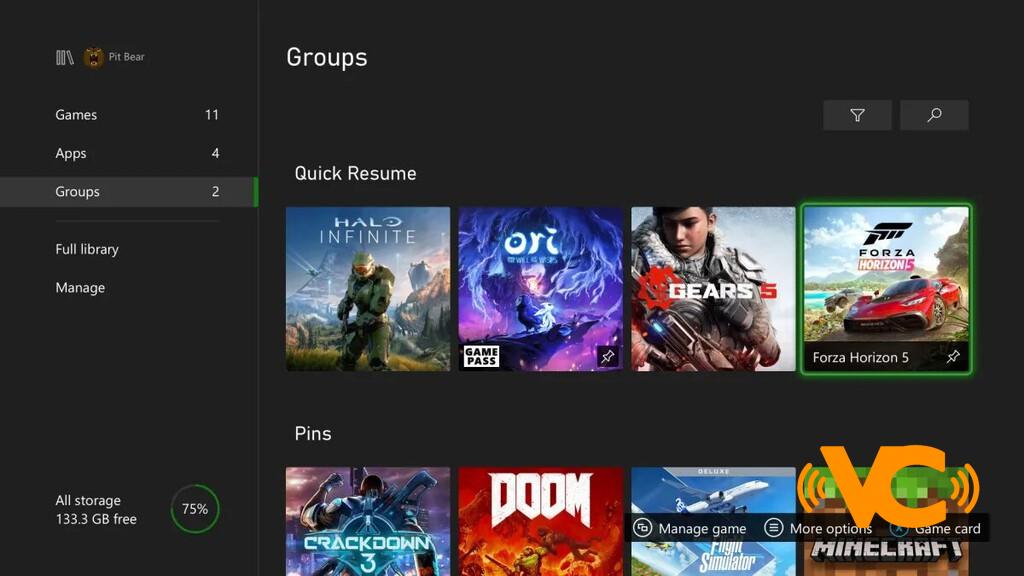Click the Game Pass badge on Ori
This screenshot has width=1024, height=576.
pyautogui.click(x=481, y=356)
